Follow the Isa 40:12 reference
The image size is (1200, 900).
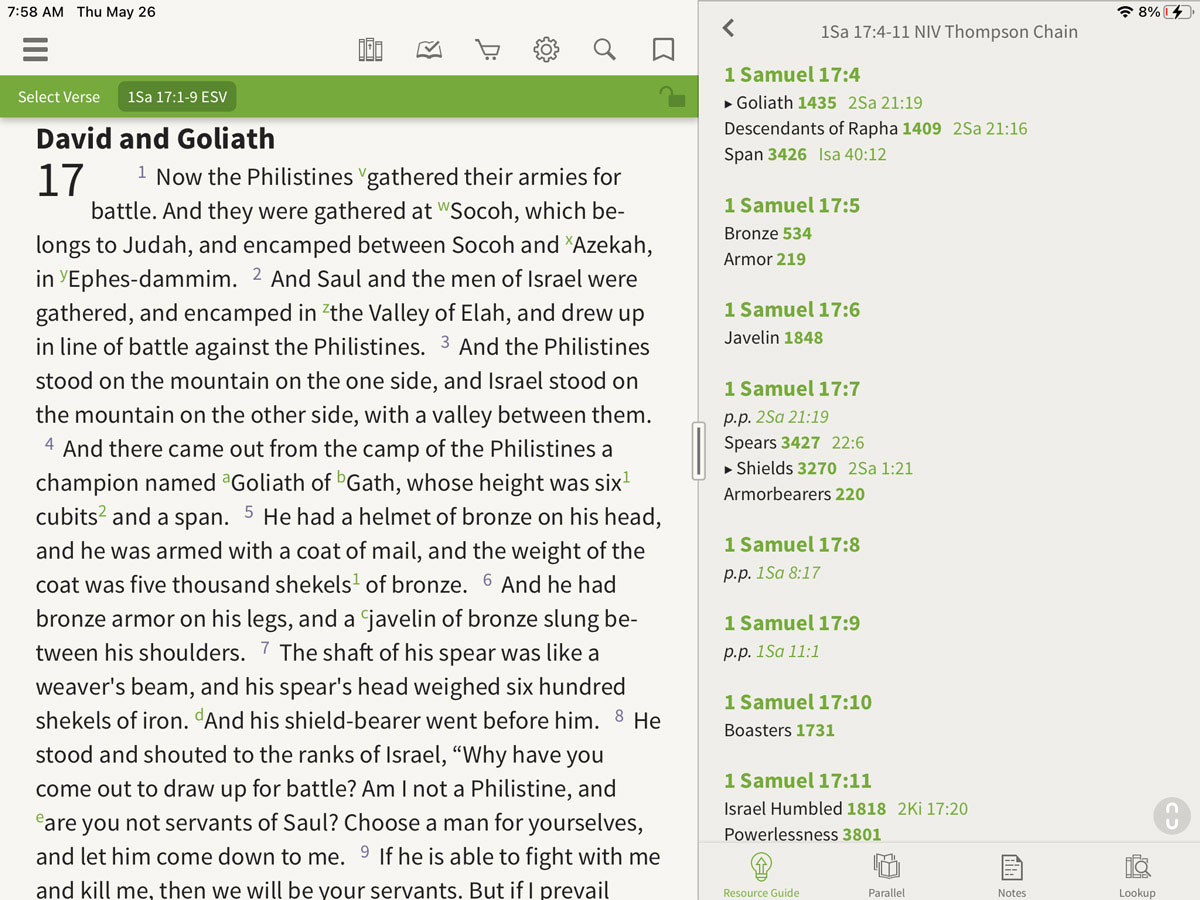coord(852,154)
